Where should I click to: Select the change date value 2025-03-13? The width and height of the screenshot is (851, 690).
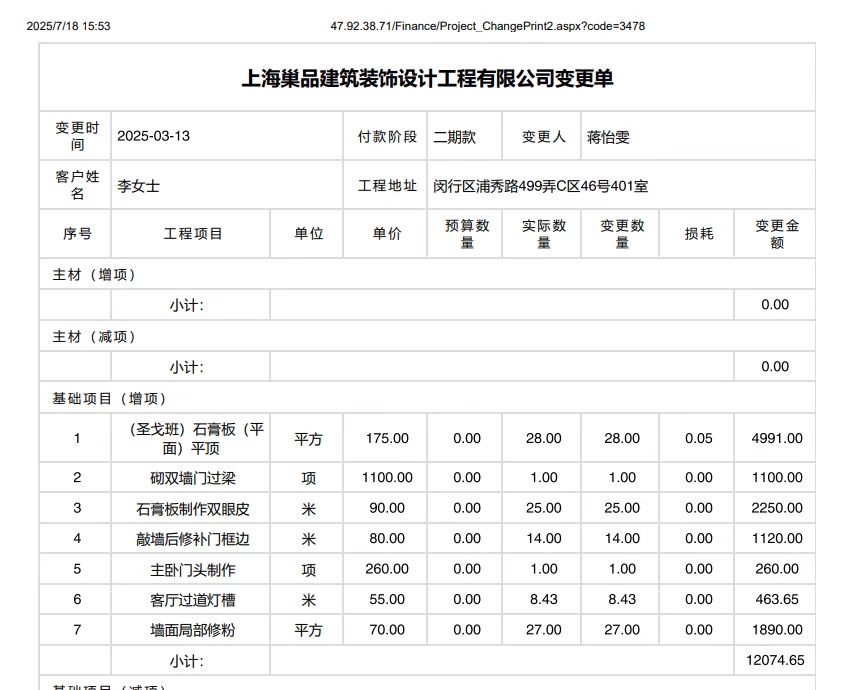tap(153, 137)
